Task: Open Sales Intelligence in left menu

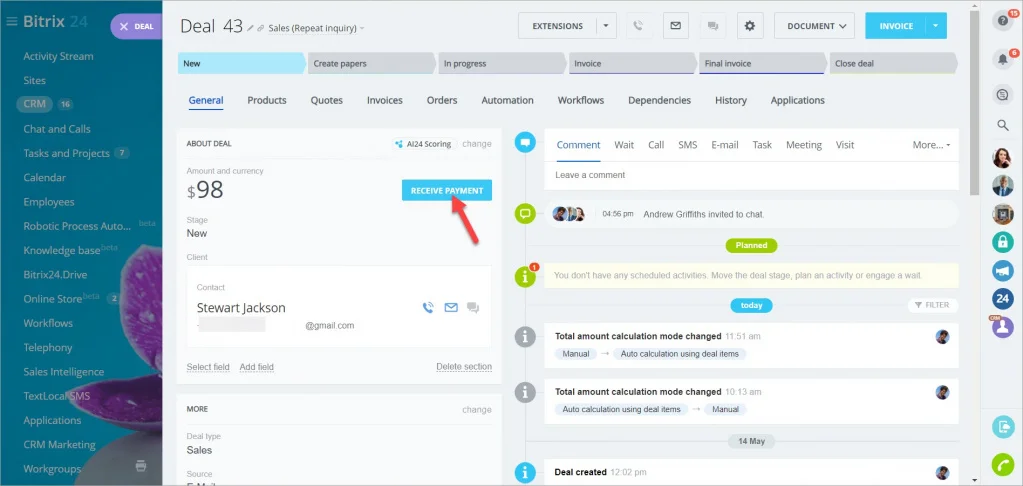Action: [64, 372]
